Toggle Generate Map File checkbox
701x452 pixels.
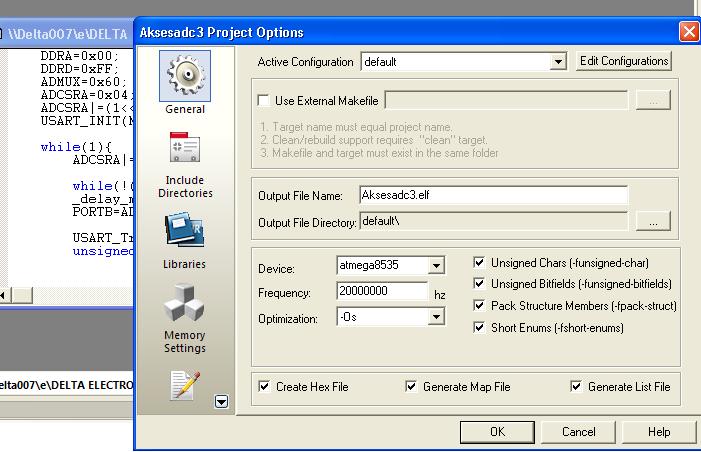pyautogui.click(x=412, y=386)
